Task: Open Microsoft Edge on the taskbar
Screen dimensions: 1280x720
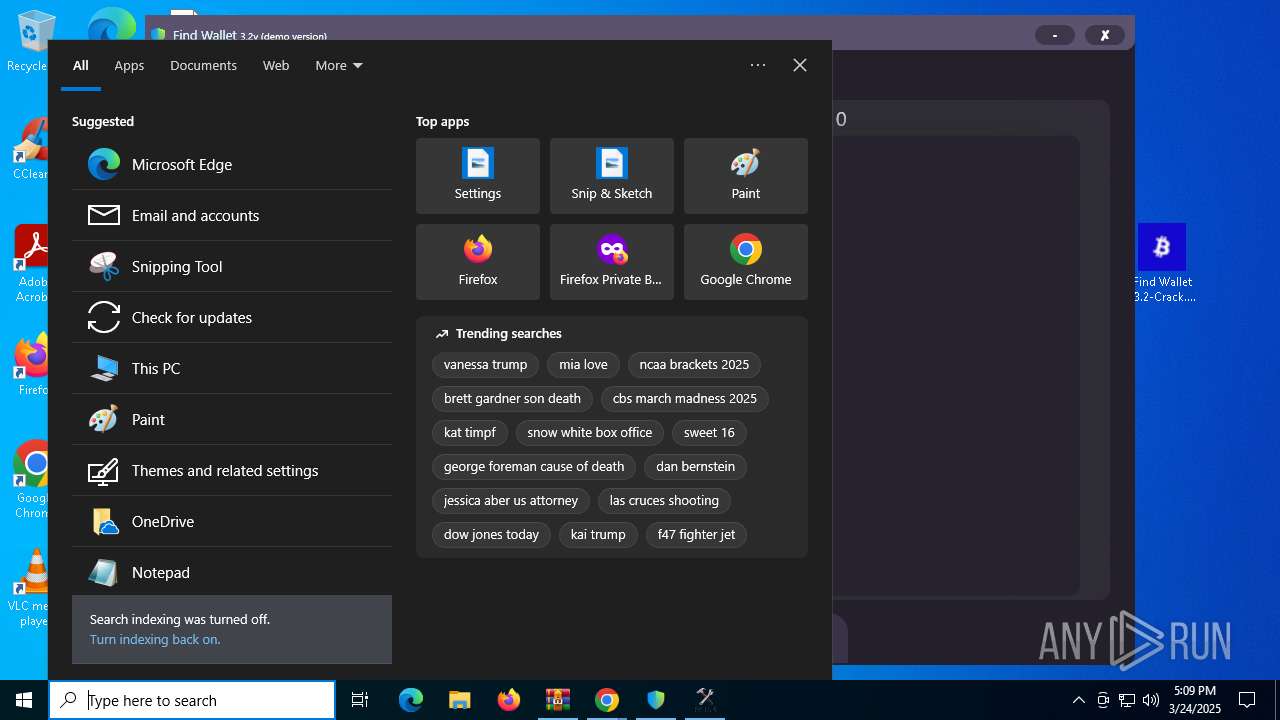Action: (411, 700)
